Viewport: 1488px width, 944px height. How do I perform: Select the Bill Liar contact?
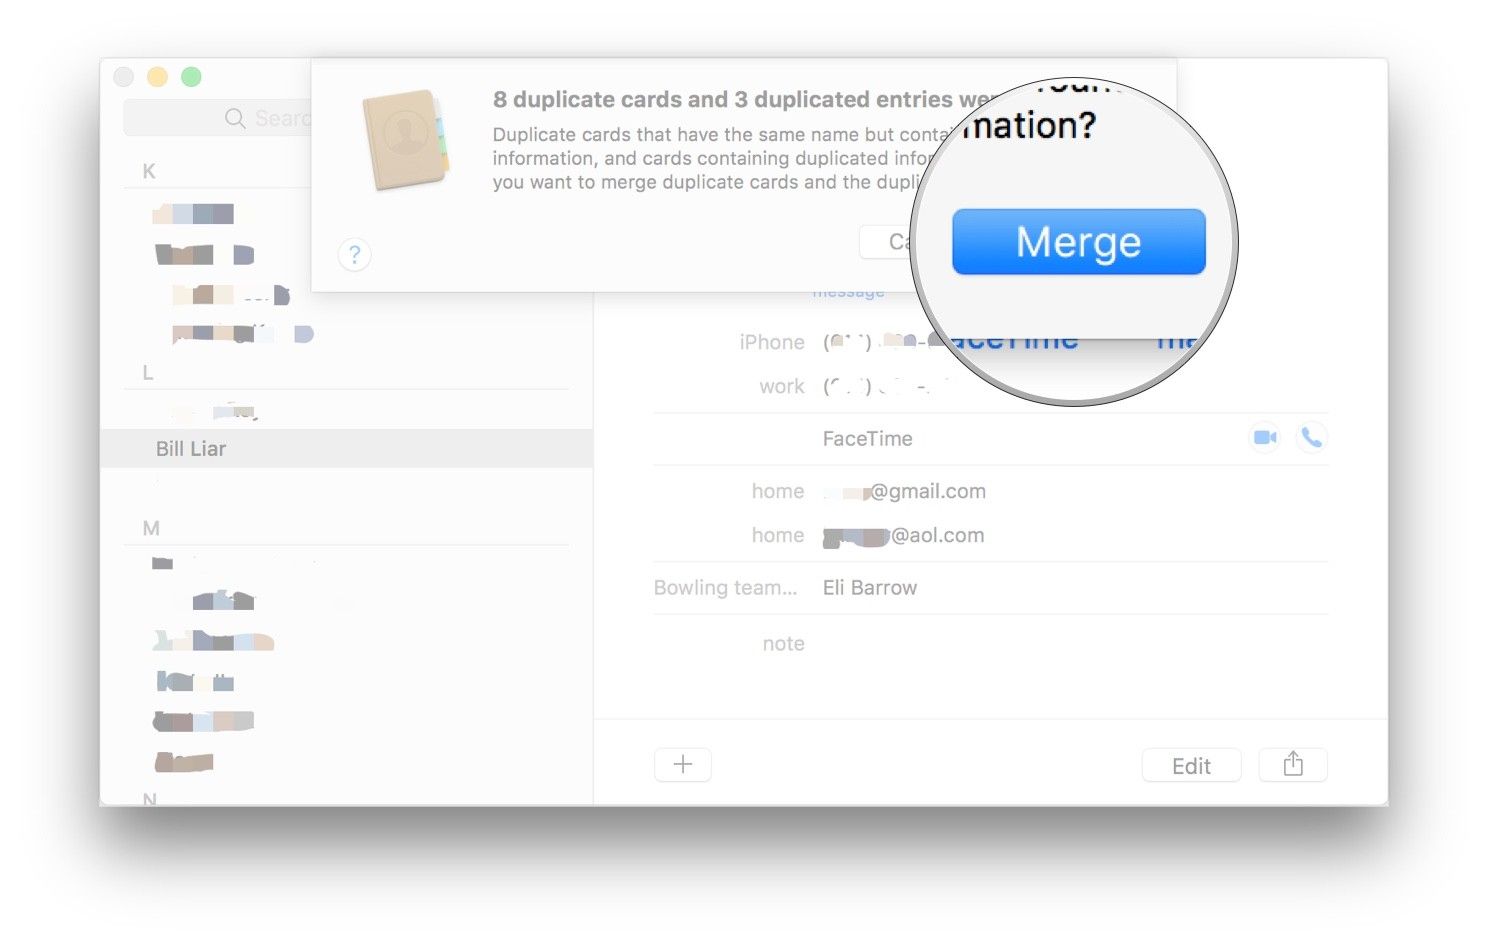coord(191,449)
